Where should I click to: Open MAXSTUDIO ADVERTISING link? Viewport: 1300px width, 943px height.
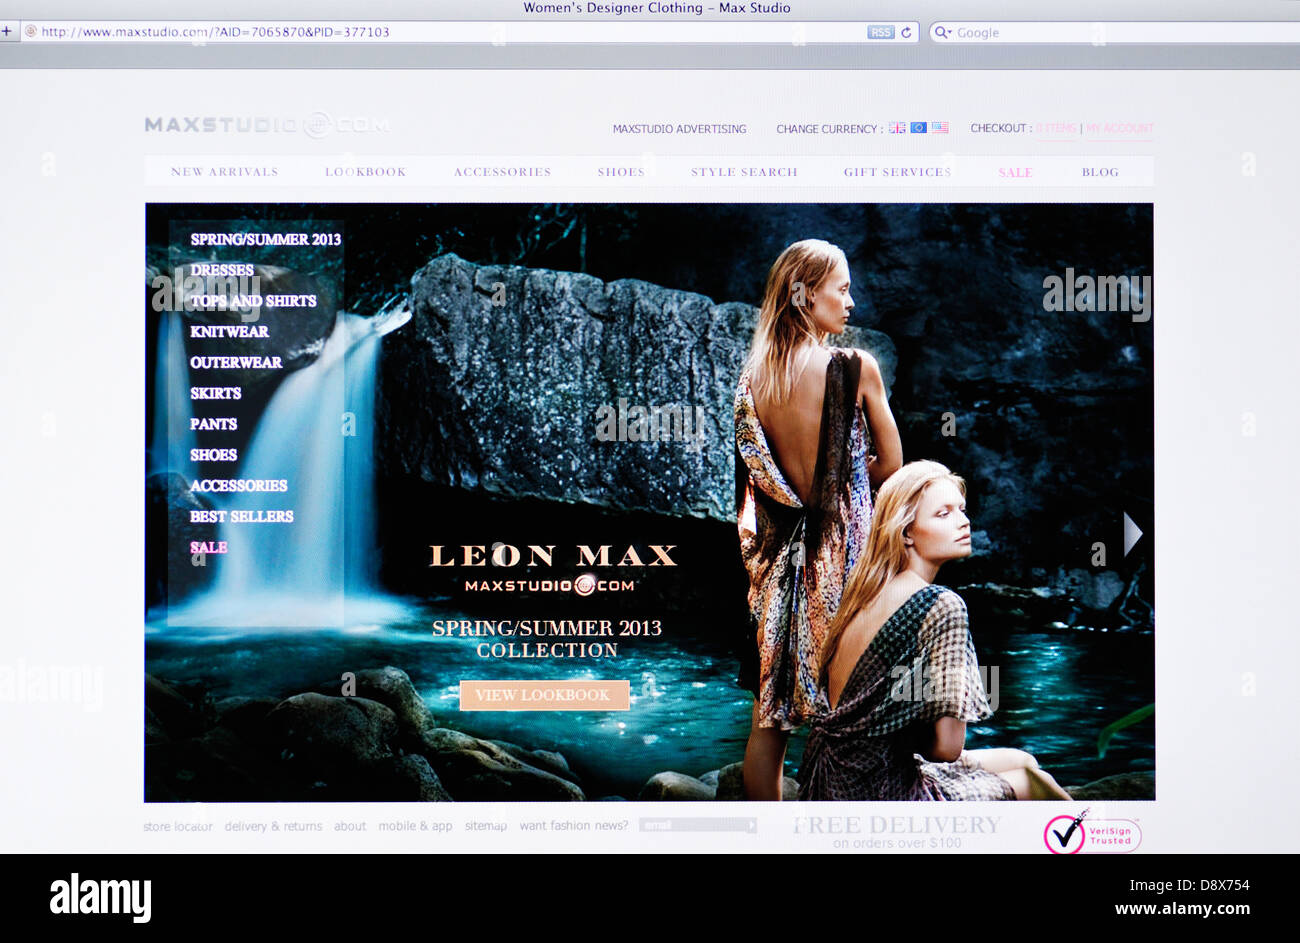click(679, 129)
